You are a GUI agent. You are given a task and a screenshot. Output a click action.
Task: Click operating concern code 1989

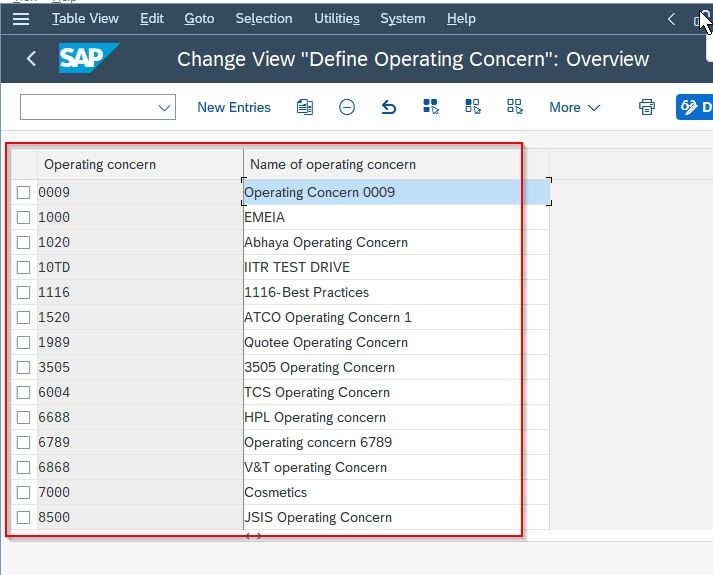[x=140, y=342]
